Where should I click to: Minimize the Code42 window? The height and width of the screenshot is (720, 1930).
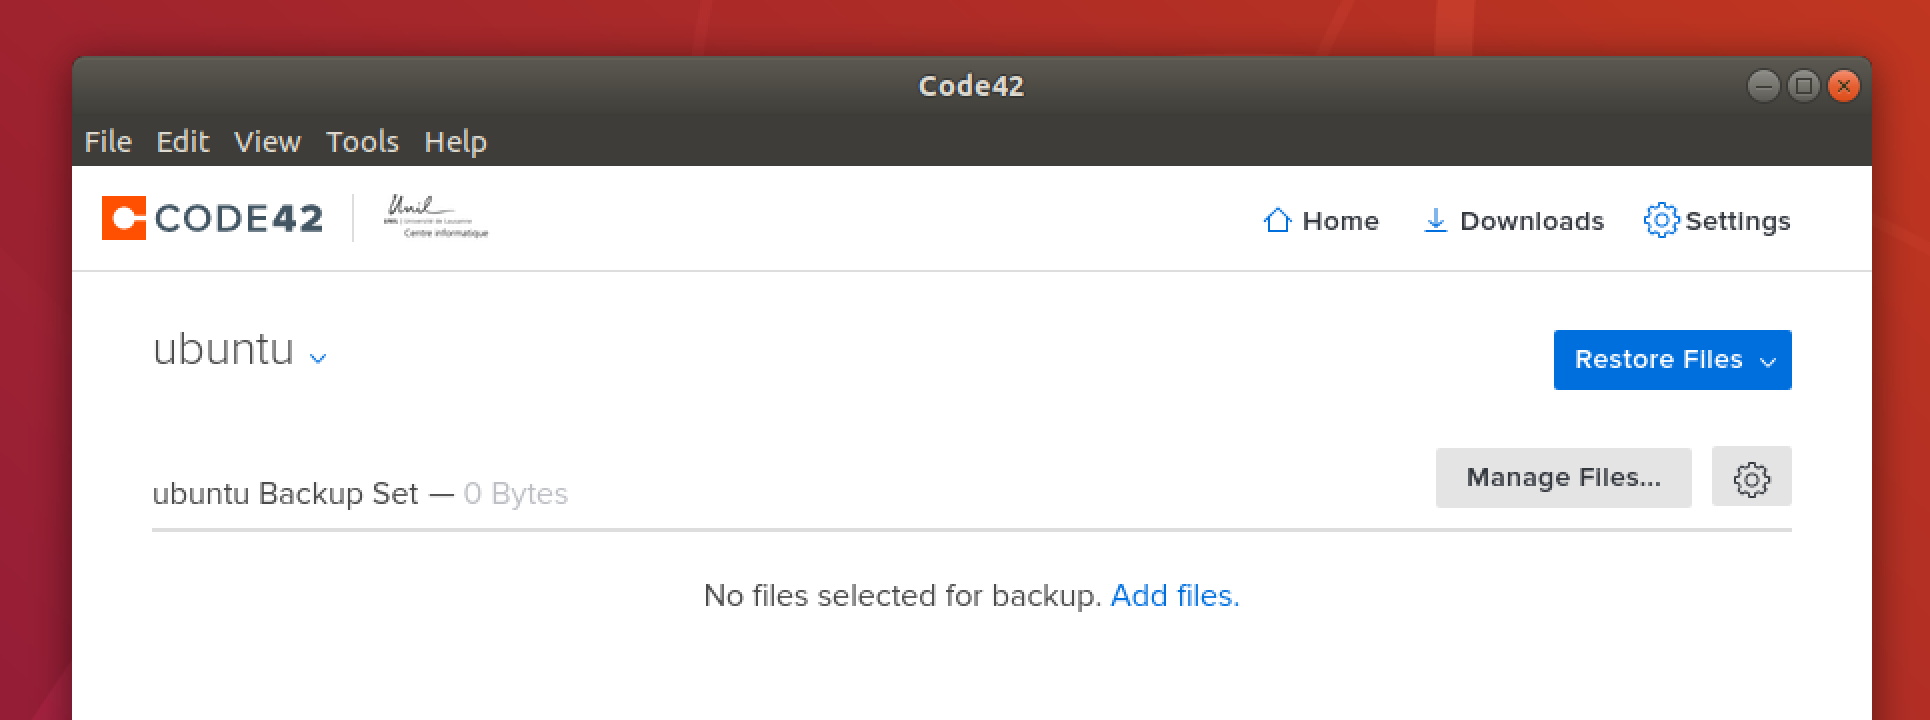pyautogui.click(x=1763, y=86)
